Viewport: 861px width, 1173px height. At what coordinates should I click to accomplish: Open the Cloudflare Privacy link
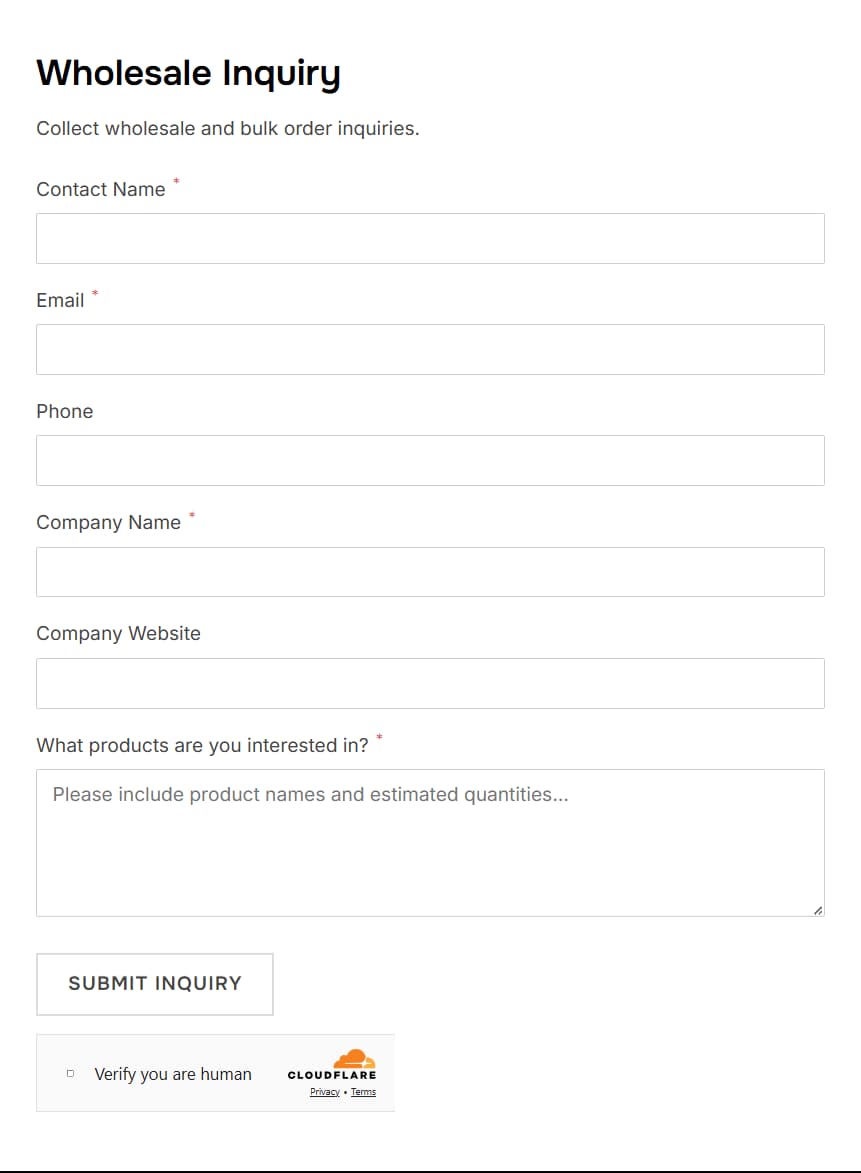tap(324, 1092)
